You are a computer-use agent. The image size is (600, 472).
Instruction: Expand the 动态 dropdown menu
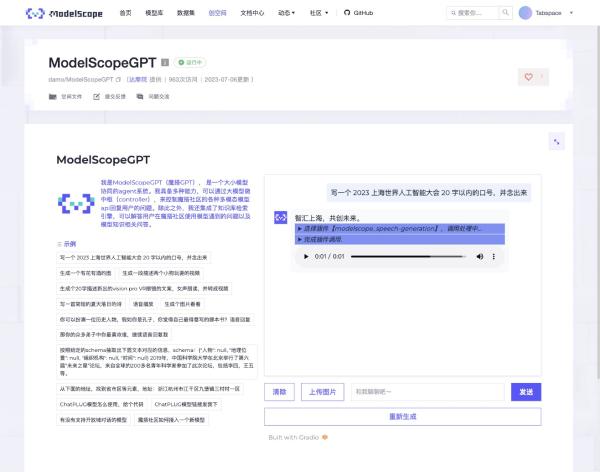pos(286,13)
